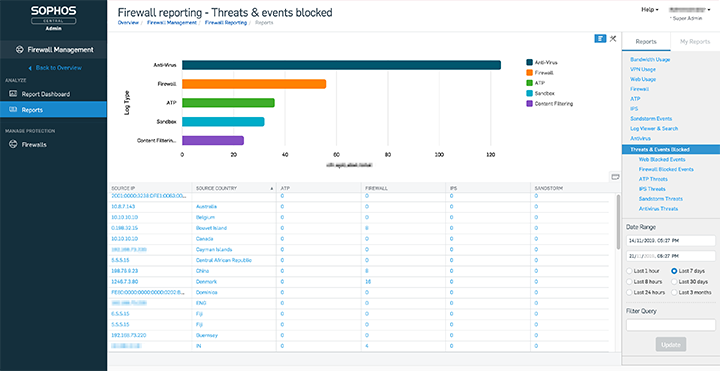The height and width of the screenshot is (371, 720).
Task: Open the end date picker field
Action: pos(670,256)
